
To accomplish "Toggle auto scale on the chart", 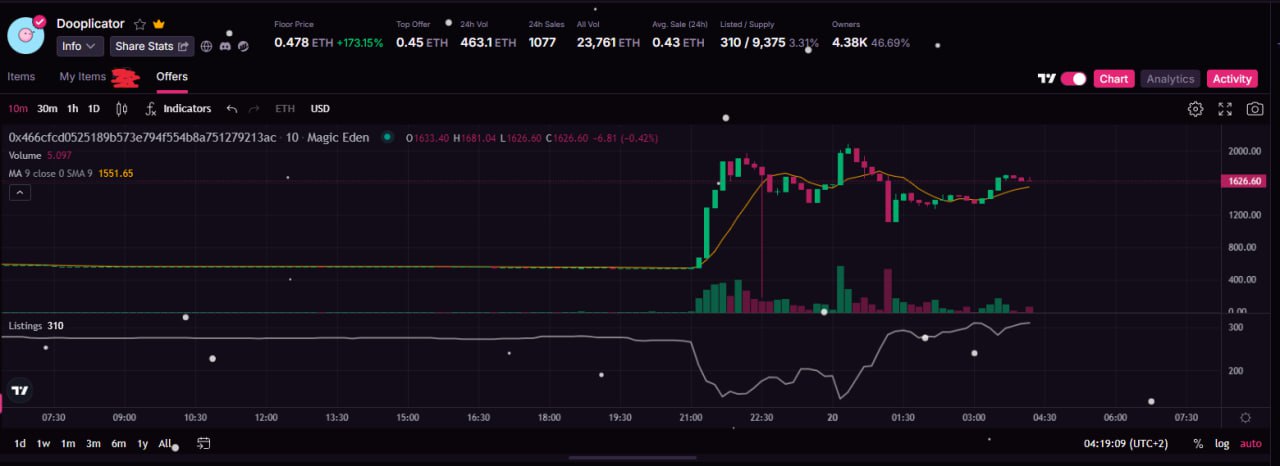I will (x=1251, y=444).
